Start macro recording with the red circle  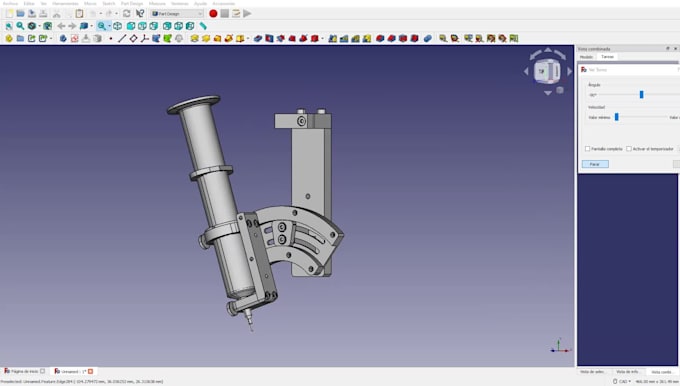pyautogui.click(x=213, y=14)
